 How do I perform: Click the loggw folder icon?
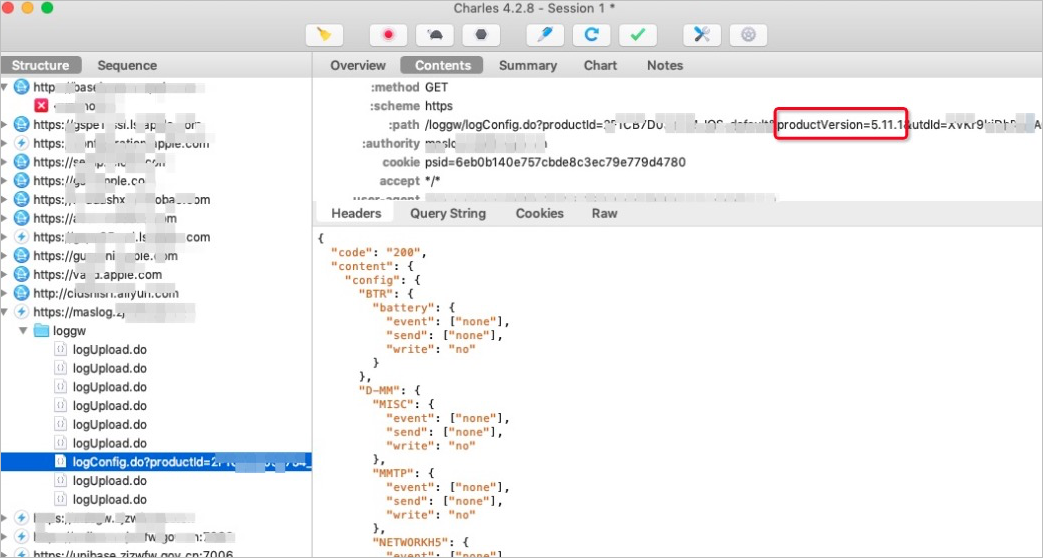click(x=41, y=331)
